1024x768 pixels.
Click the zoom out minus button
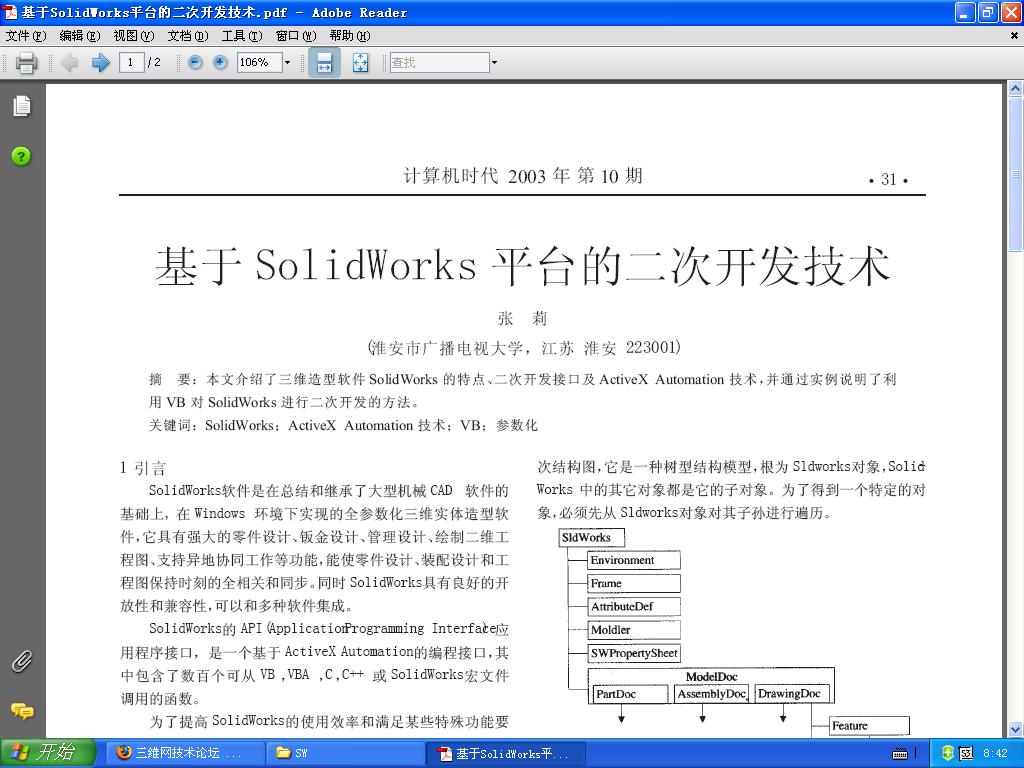tap(195, 63)
